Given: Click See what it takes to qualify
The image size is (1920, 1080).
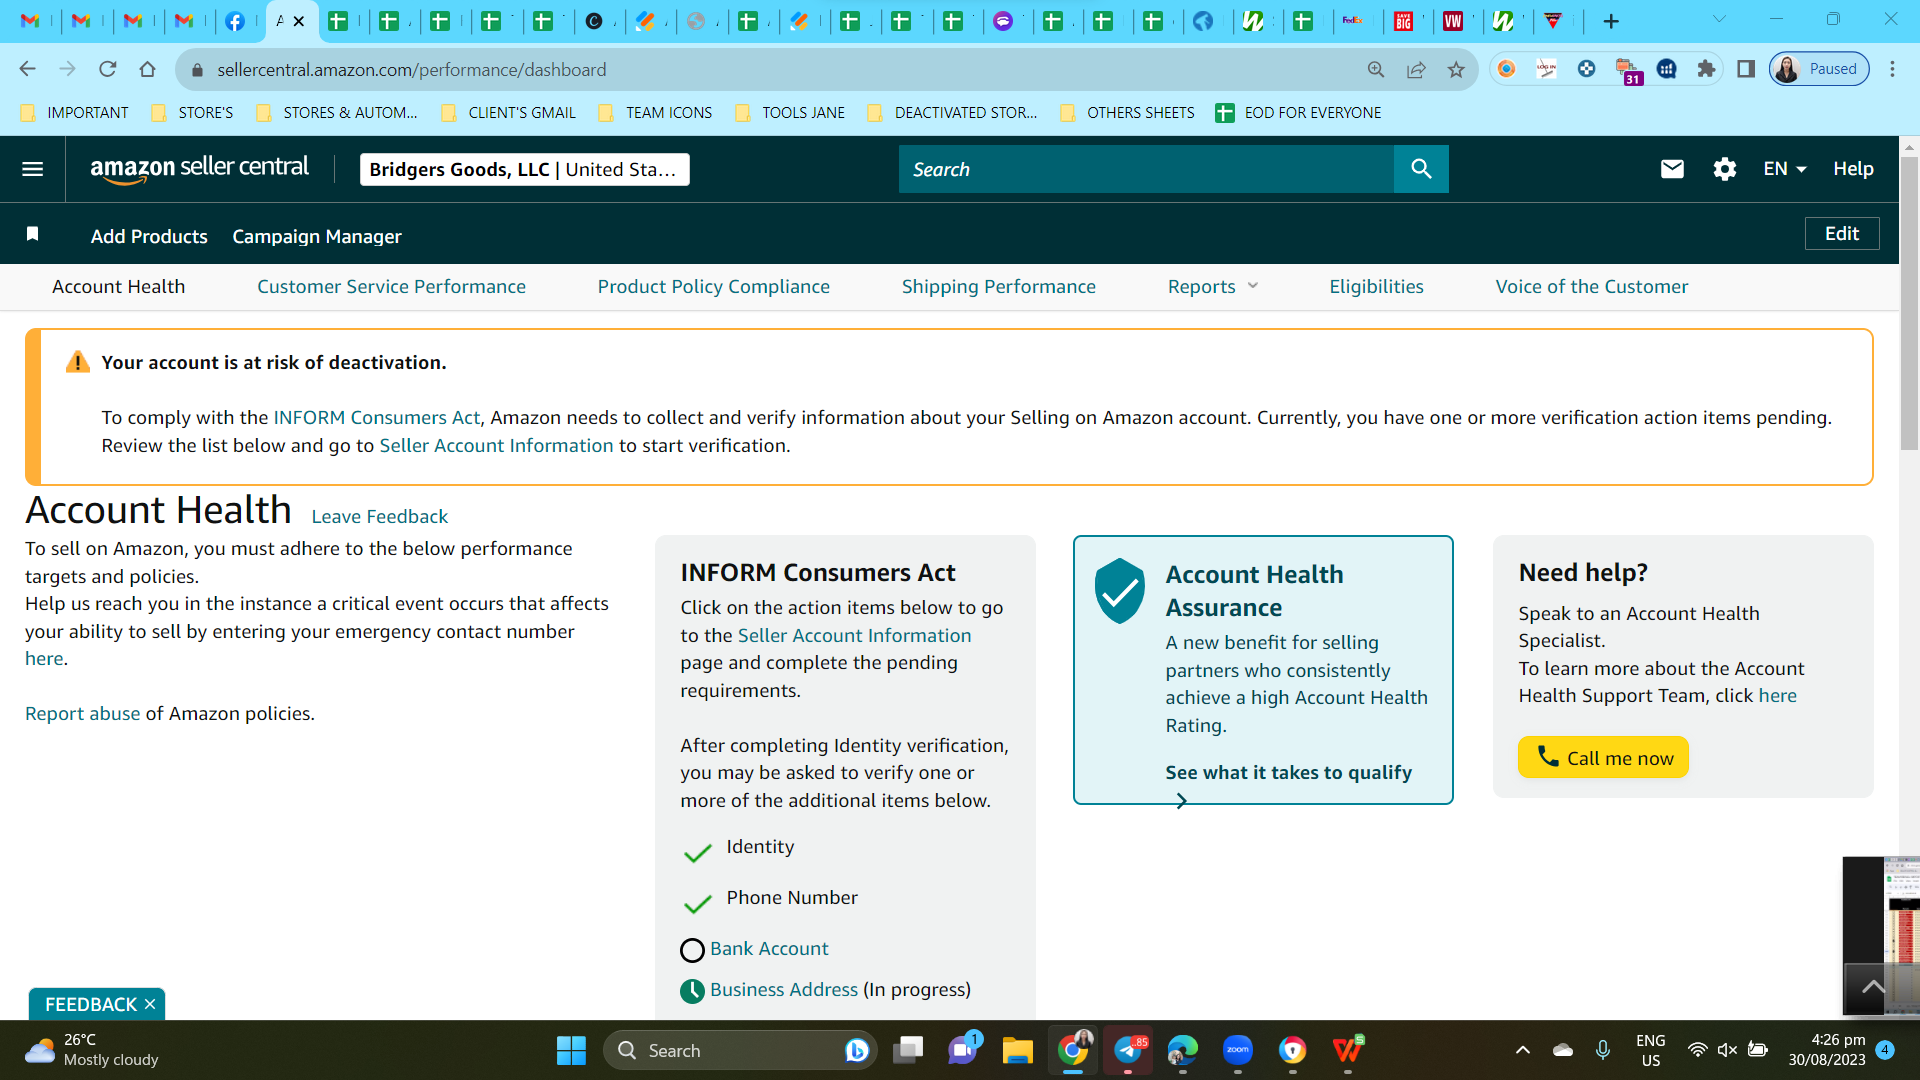Looking at the screenshot, I should [1288, 773].
